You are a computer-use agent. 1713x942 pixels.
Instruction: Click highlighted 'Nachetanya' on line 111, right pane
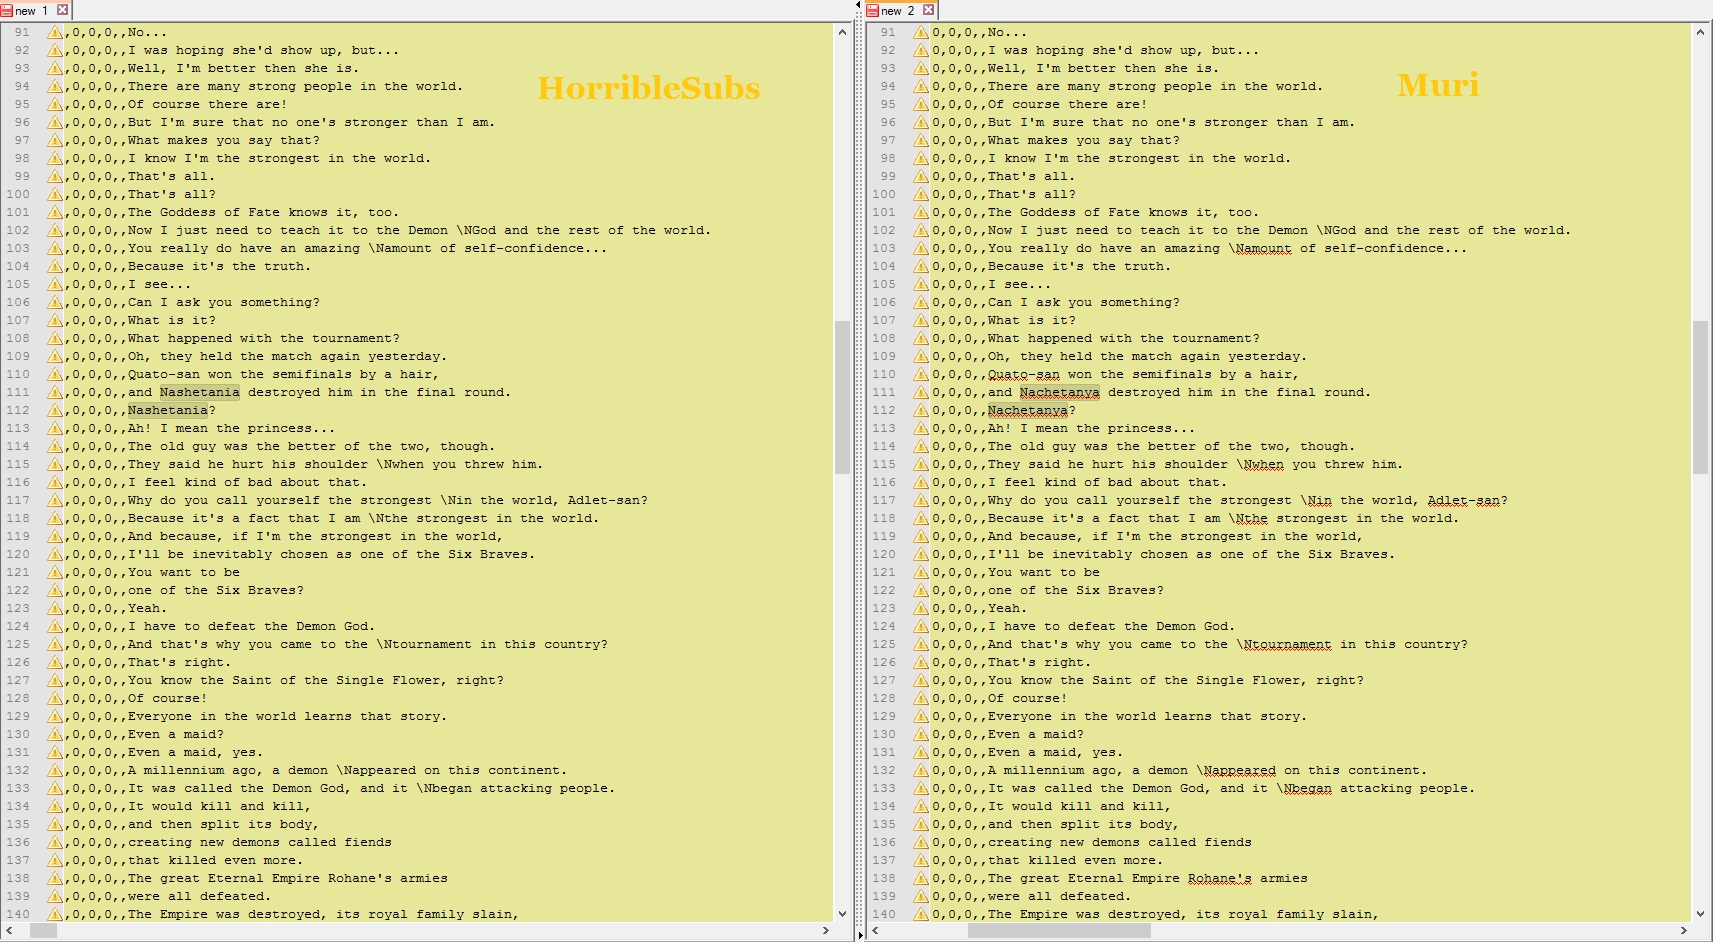1059,393
